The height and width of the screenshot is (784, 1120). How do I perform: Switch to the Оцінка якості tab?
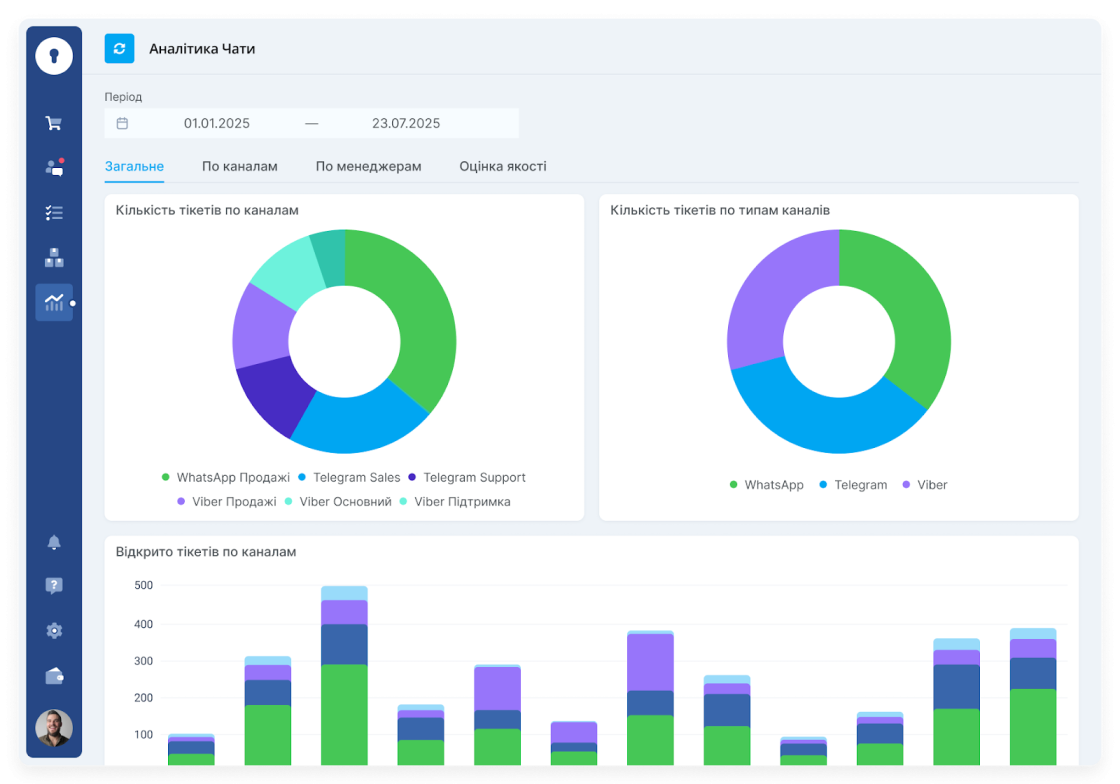coord(502,167)
